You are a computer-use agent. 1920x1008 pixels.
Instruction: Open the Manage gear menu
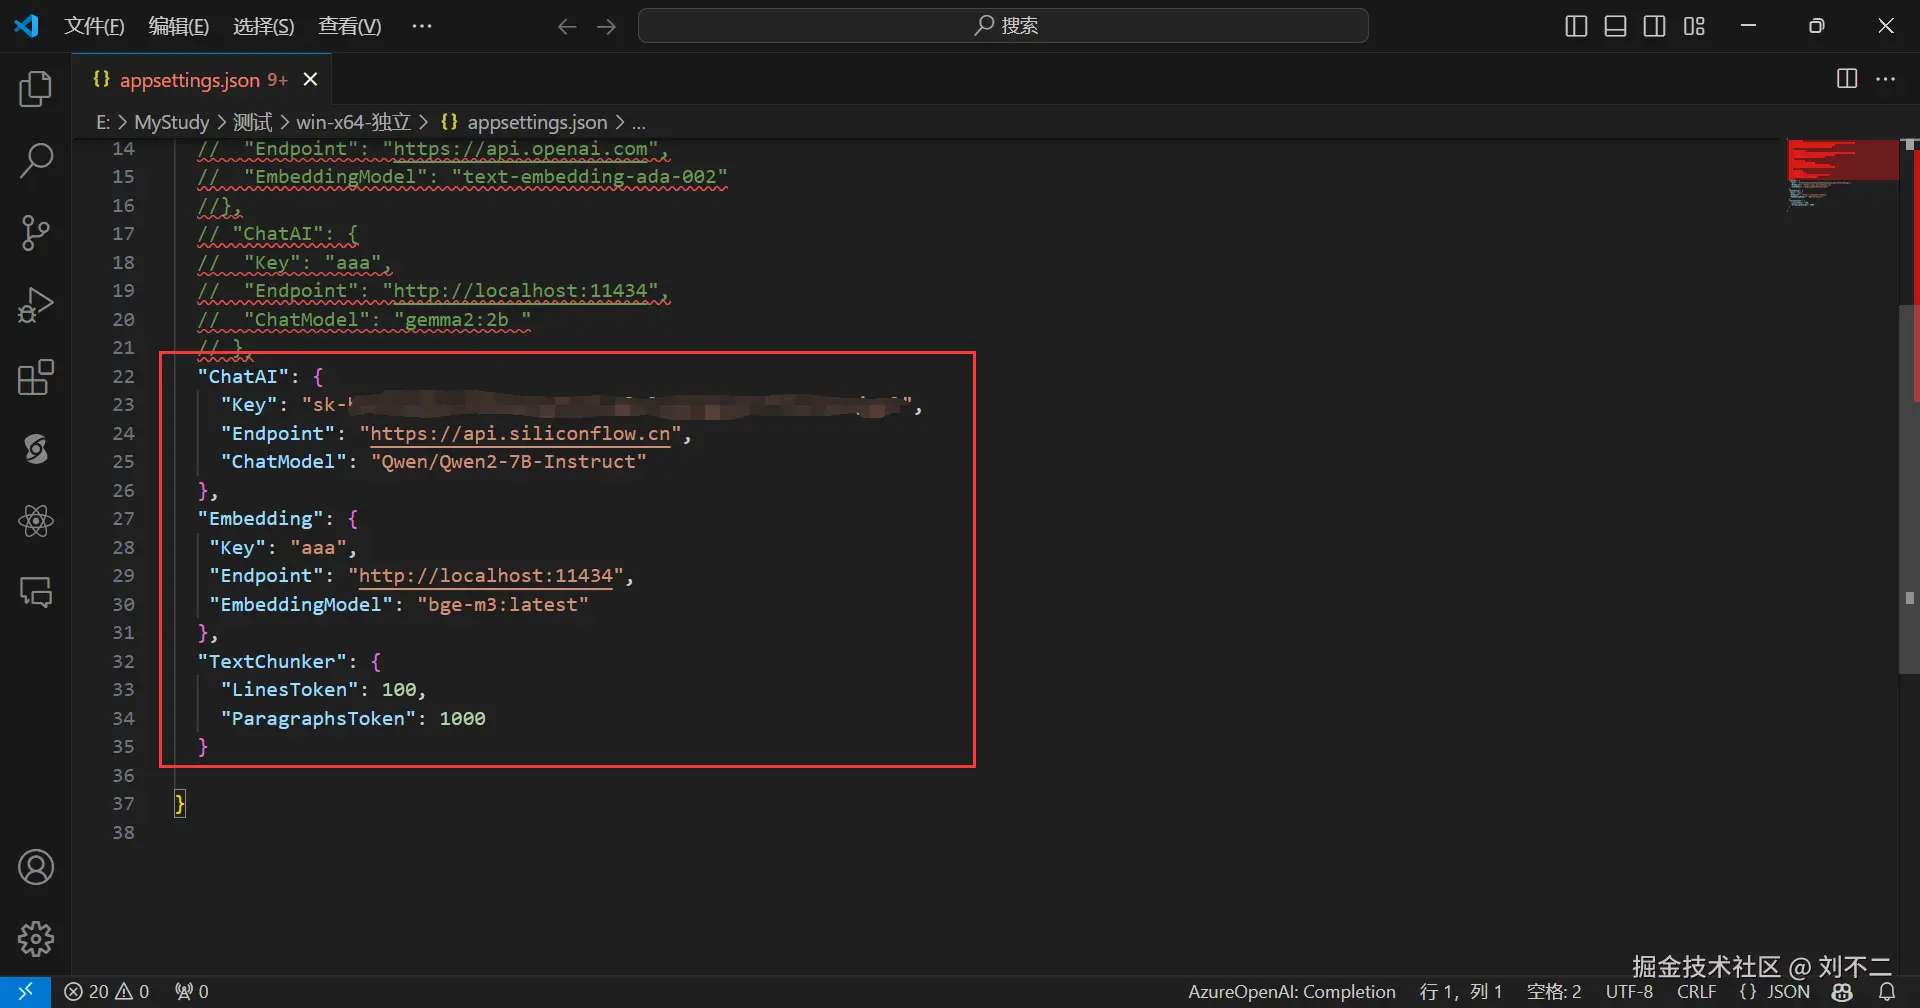36,939
